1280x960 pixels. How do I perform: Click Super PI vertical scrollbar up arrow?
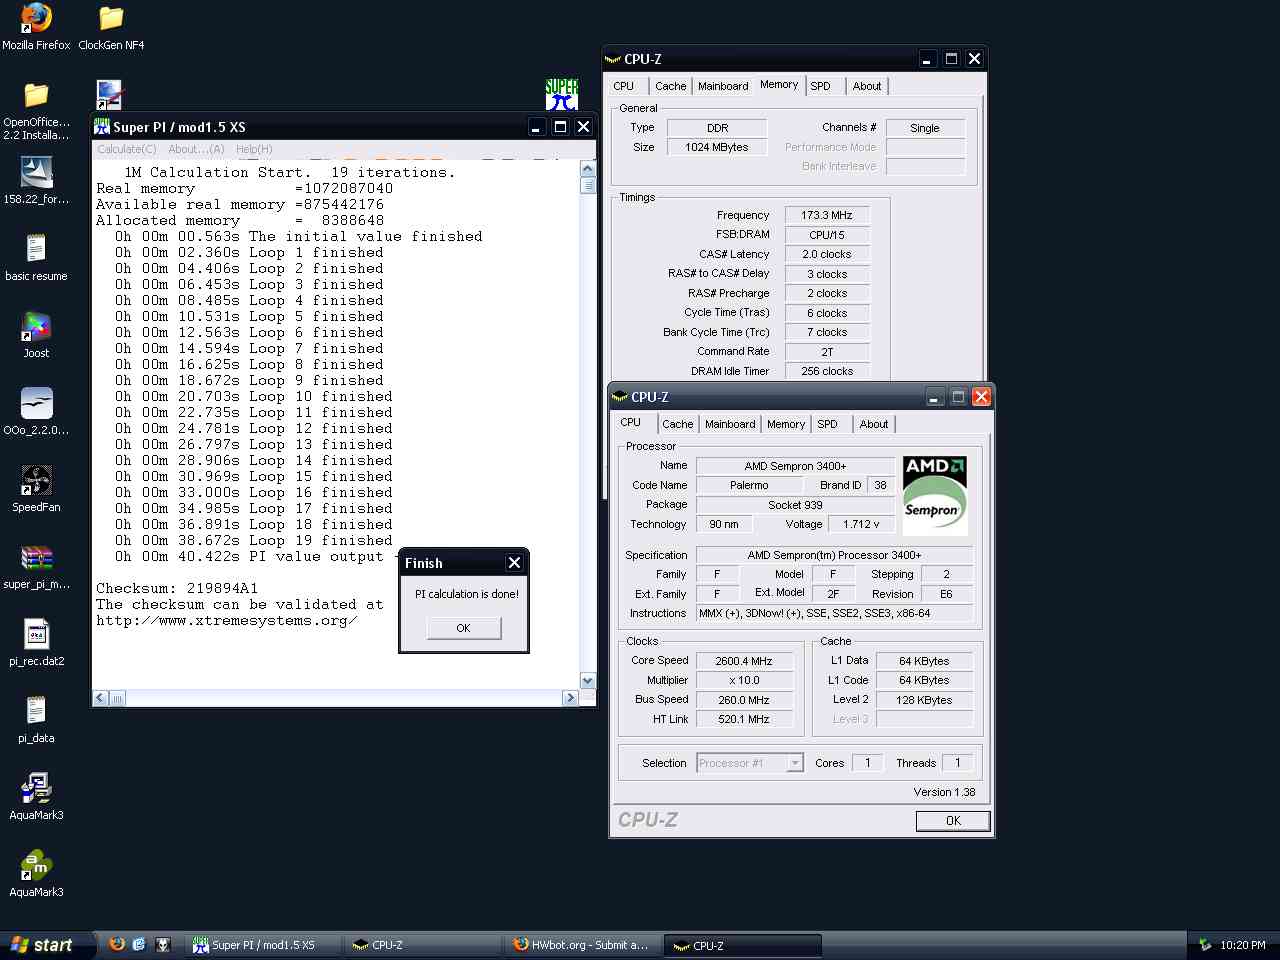click(x=587, y=169)
